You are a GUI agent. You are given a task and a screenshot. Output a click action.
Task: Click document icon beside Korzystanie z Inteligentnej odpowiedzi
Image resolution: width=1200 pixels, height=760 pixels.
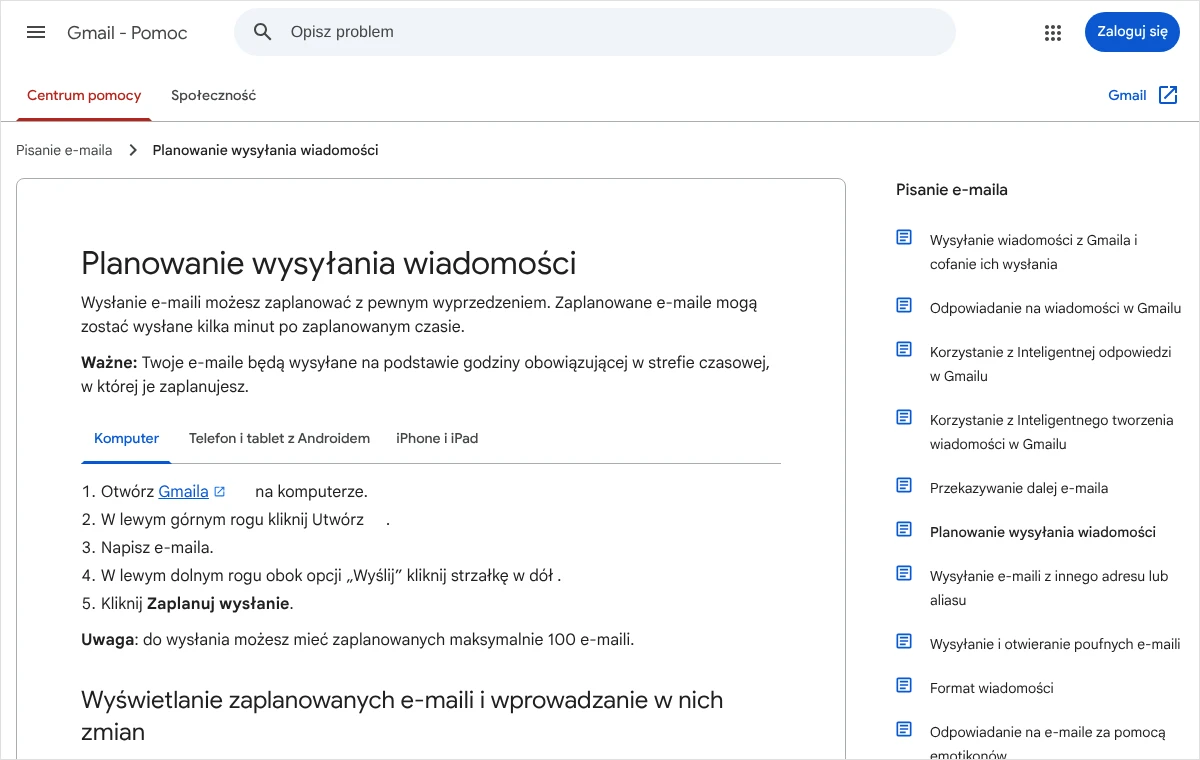tap(904, 349)
